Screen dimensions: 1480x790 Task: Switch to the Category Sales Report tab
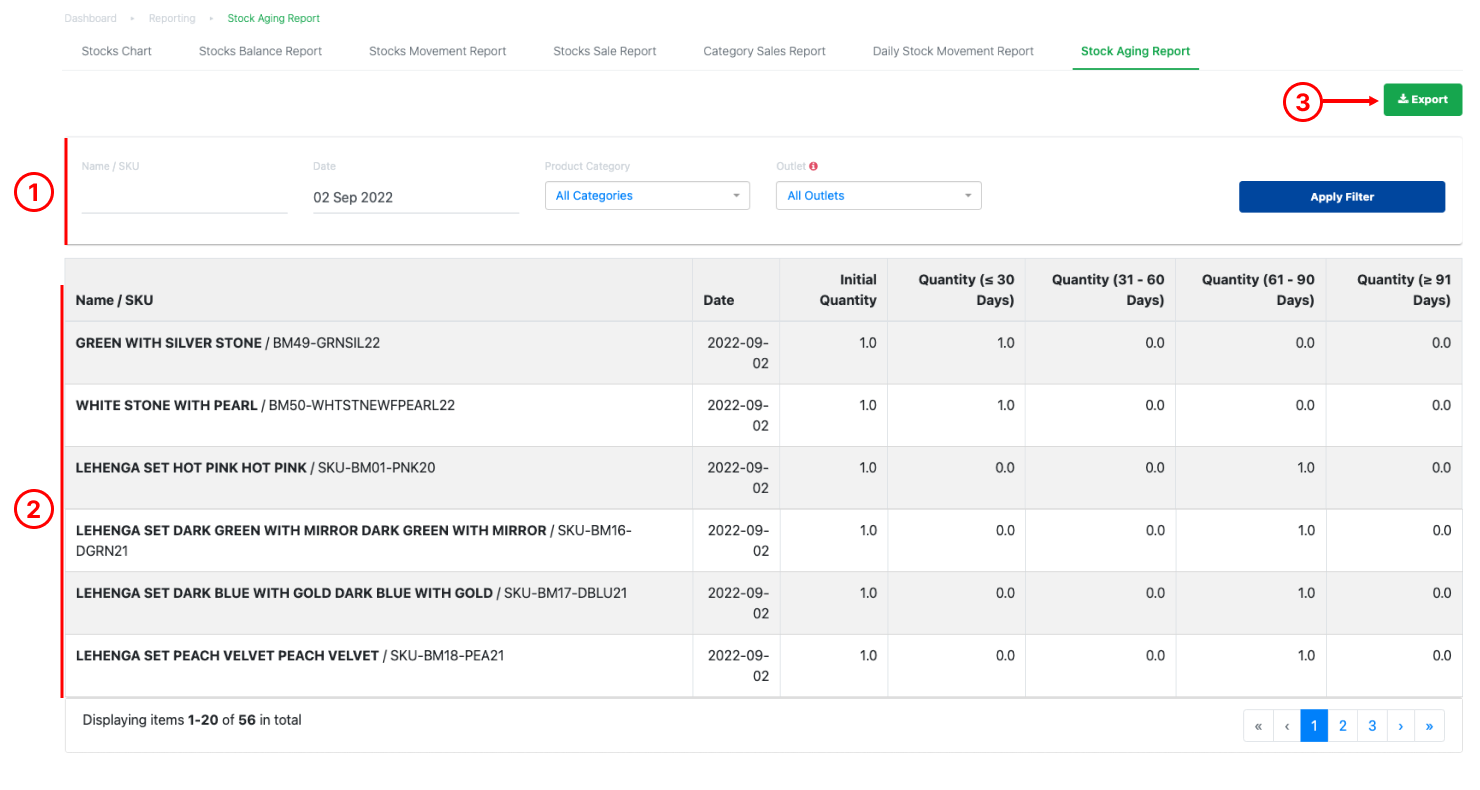click(765, 51)
